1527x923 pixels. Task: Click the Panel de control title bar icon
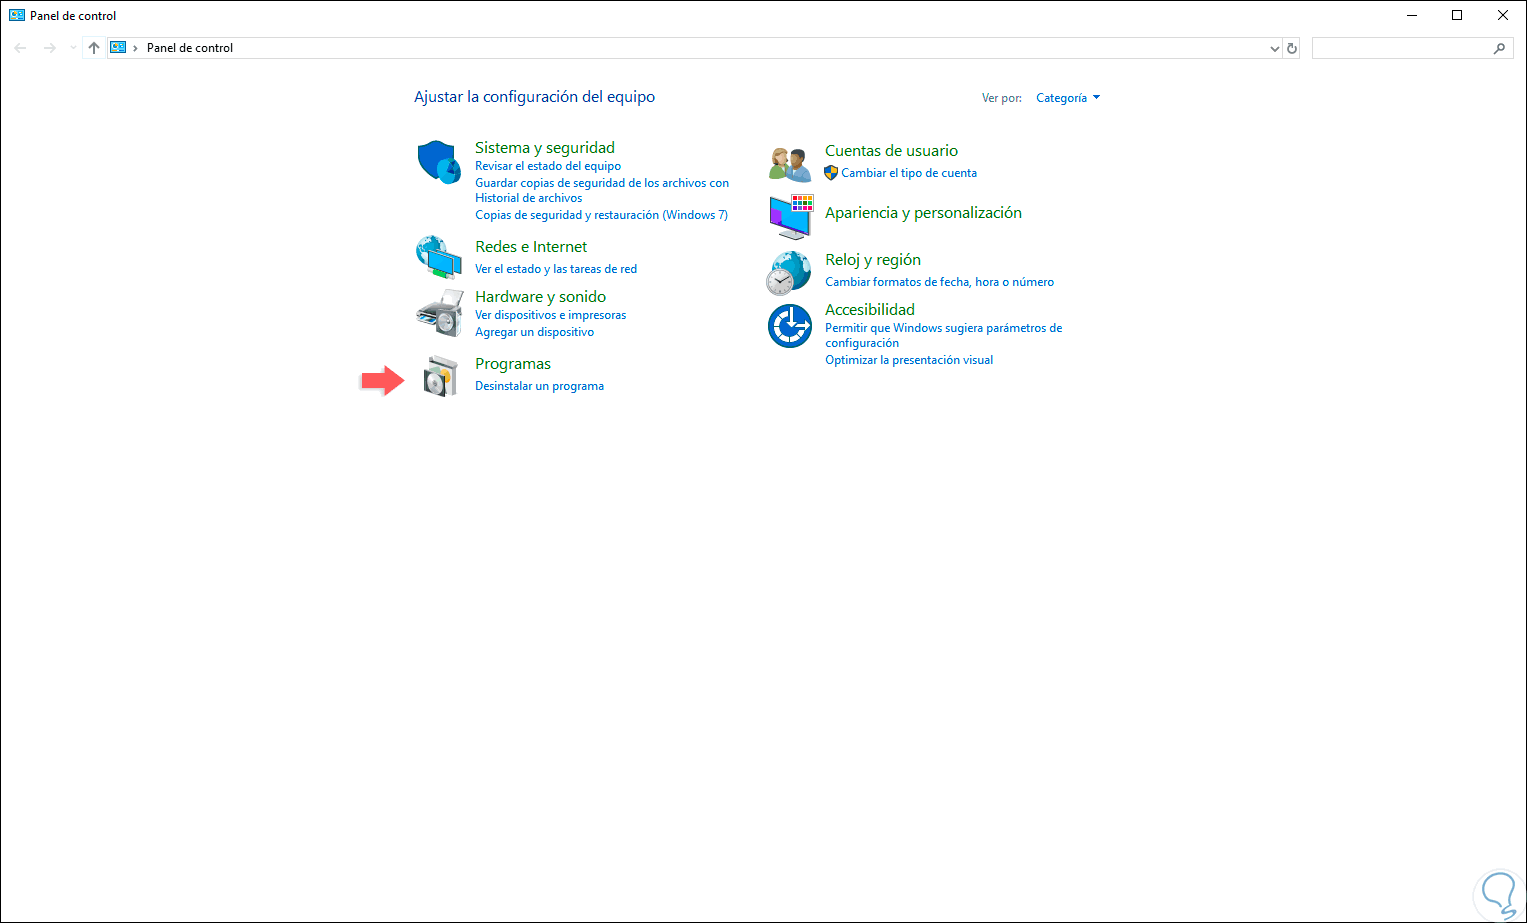tap(16, 15)
